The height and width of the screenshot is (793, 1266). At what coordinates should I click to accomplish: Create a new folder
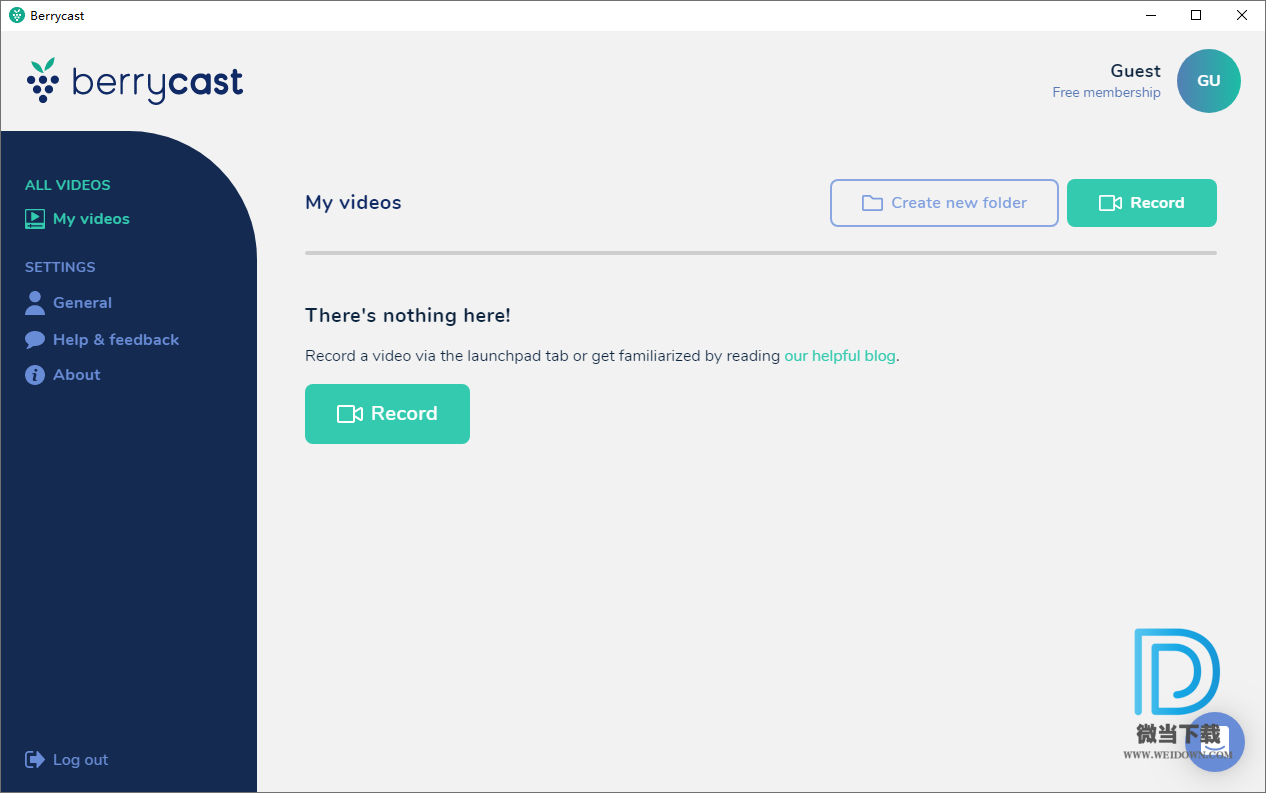point(944,203)
